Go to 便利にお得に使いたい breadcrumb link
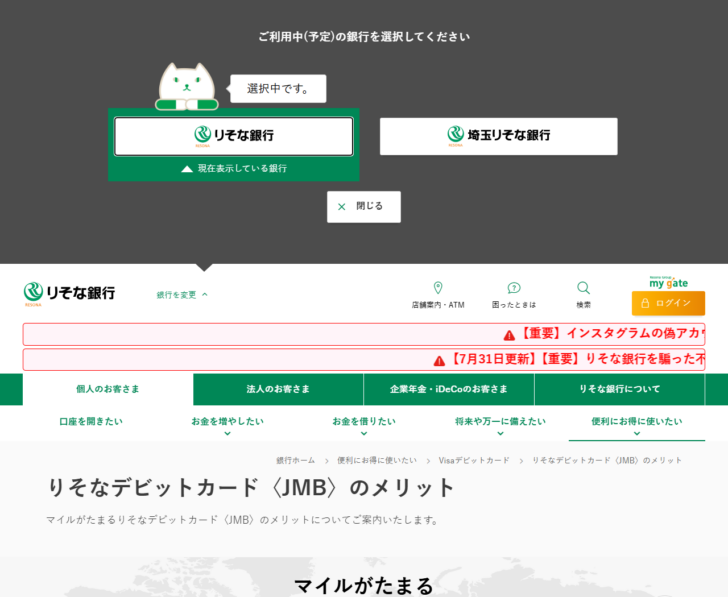The height and width of the screenshot is (597, 728). pyautogui.click(x=377, y=461)
